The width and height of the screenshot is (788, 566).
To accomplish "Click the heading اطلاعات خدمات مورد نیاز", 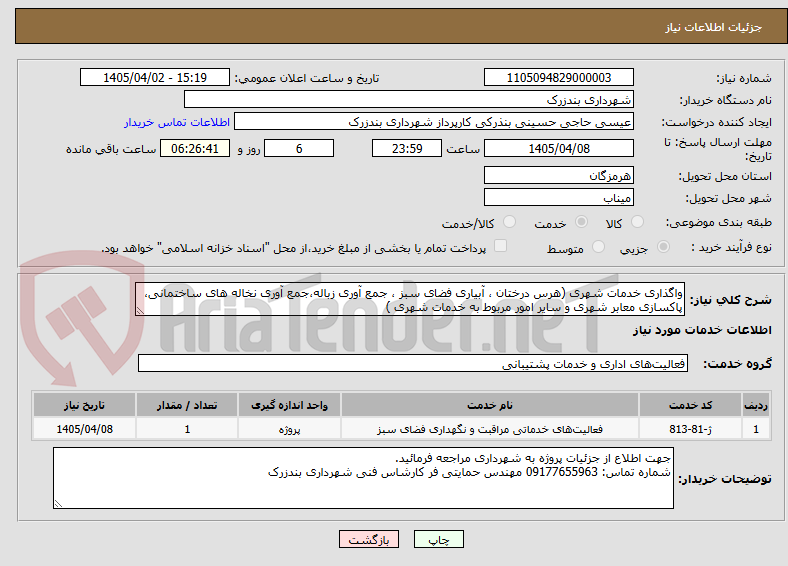I will [x=702, y=330].
